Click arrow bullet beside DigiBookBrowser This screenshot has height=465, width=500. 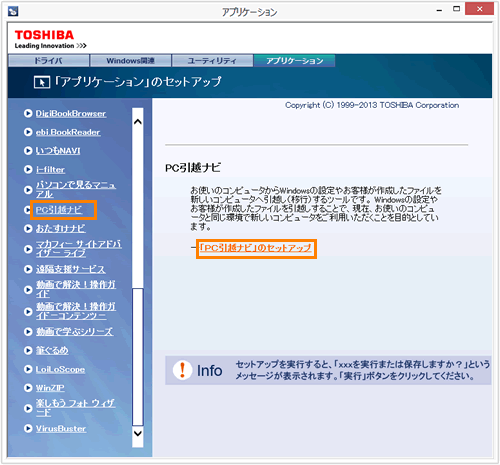[28, 114]
